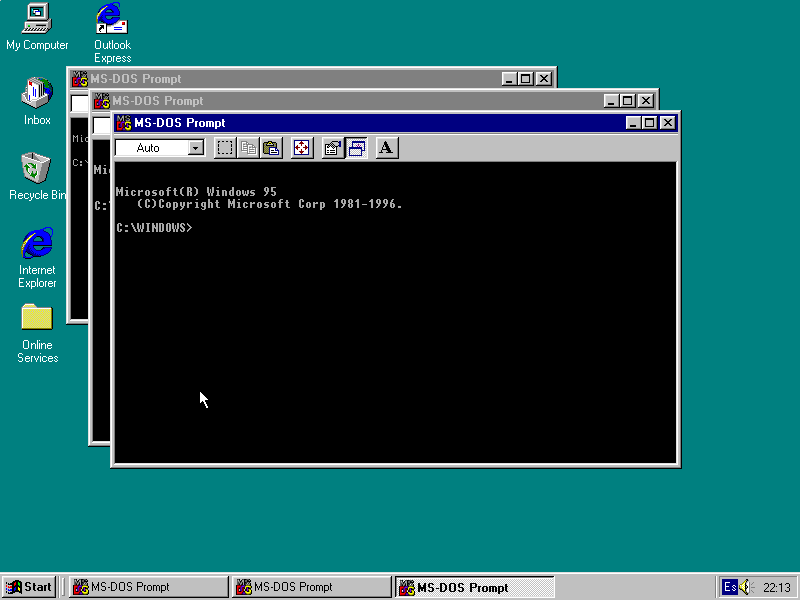The height and width of the screenshot is (600, 800).
Task: Select the Outlook Express desktop shortcut
Action: [x=112, y=33]
